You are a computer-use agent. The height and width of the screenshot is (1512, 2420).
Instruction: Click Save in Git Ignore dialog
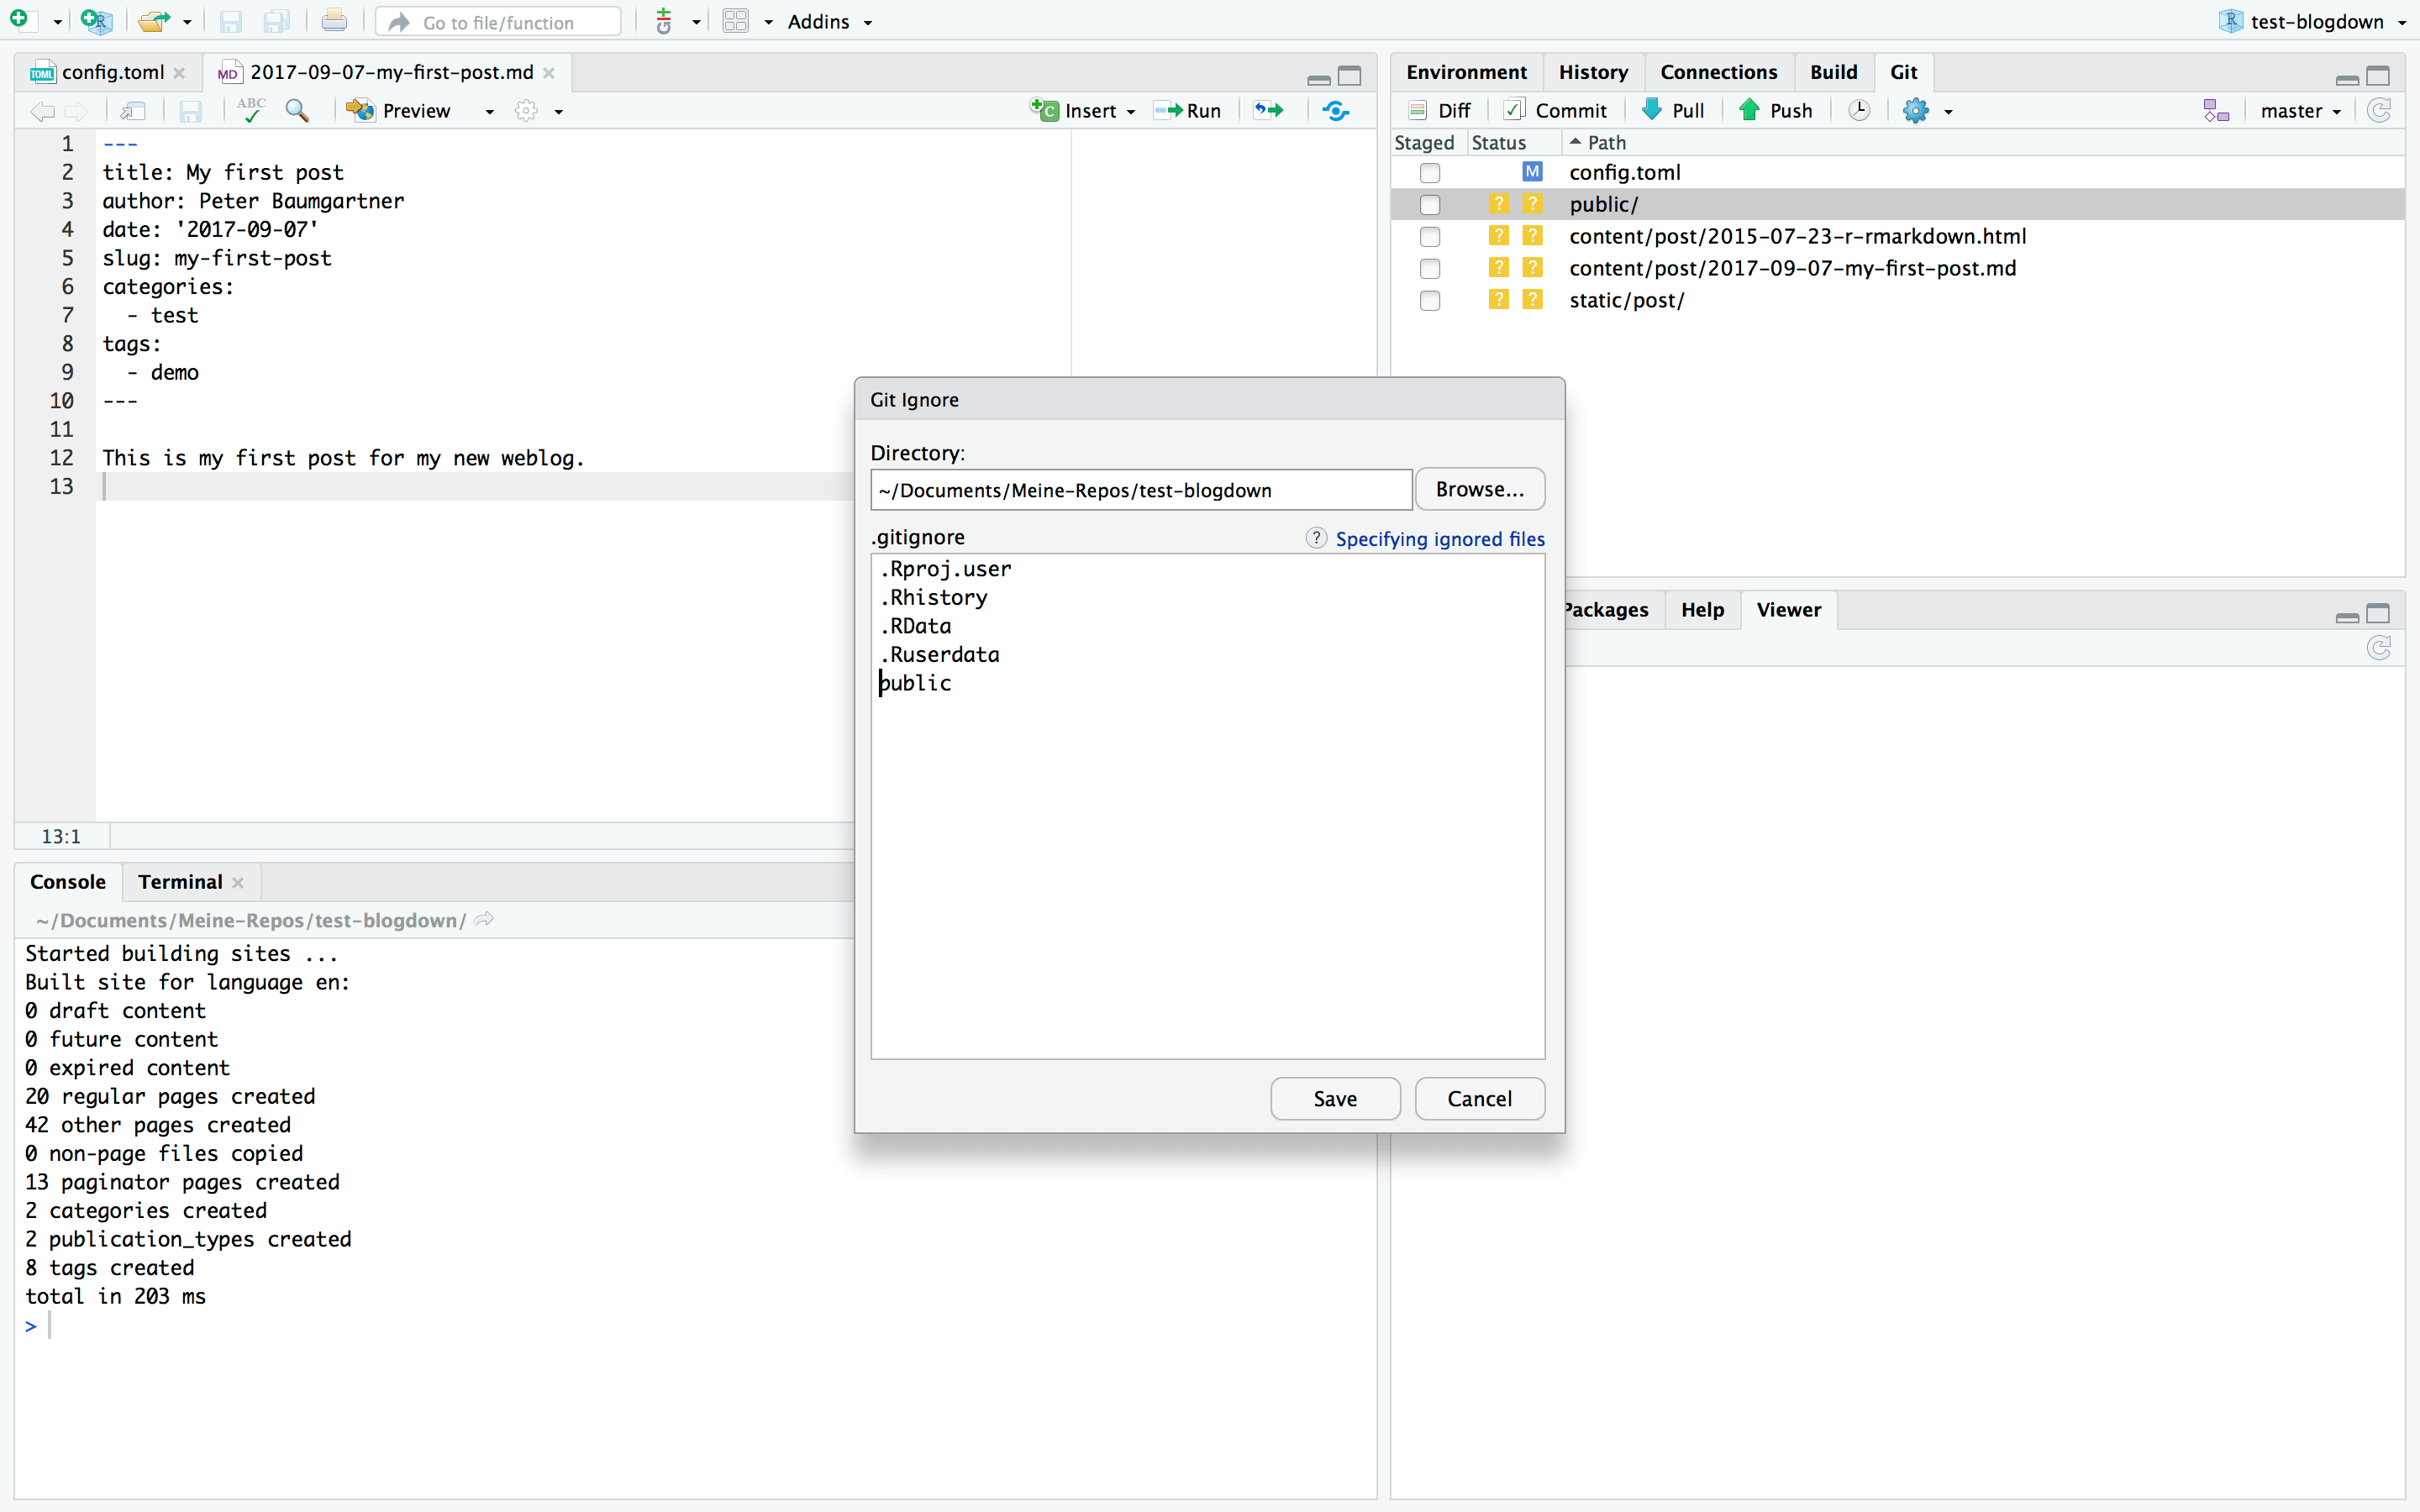pos(1334,1098)
